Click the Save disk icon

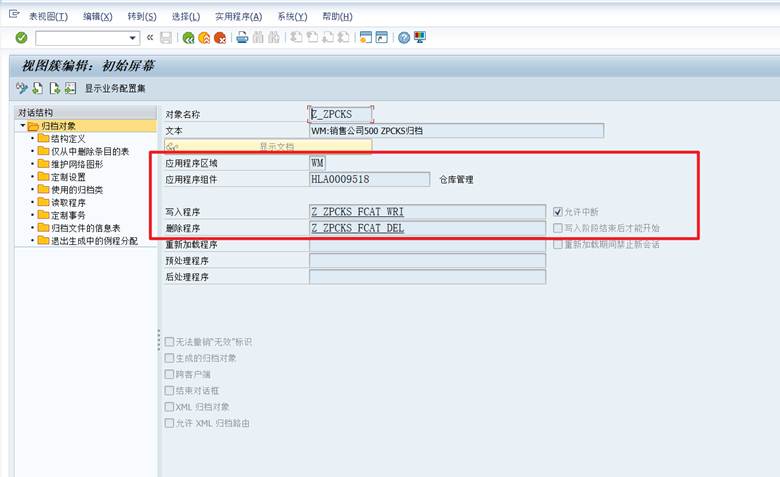pyautogui.click(x=166, y=38)
